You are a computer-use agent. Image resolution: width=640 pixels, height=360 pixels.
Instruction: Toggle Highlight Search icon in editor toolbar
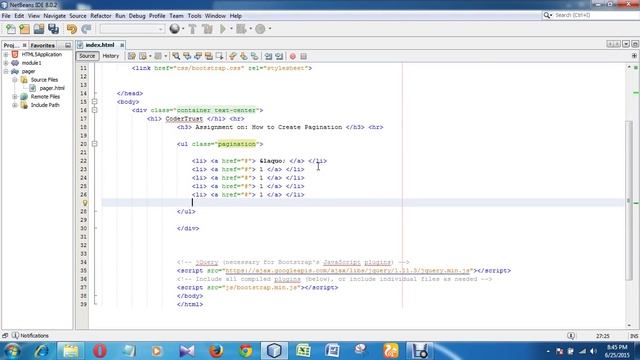coord(209,56)
